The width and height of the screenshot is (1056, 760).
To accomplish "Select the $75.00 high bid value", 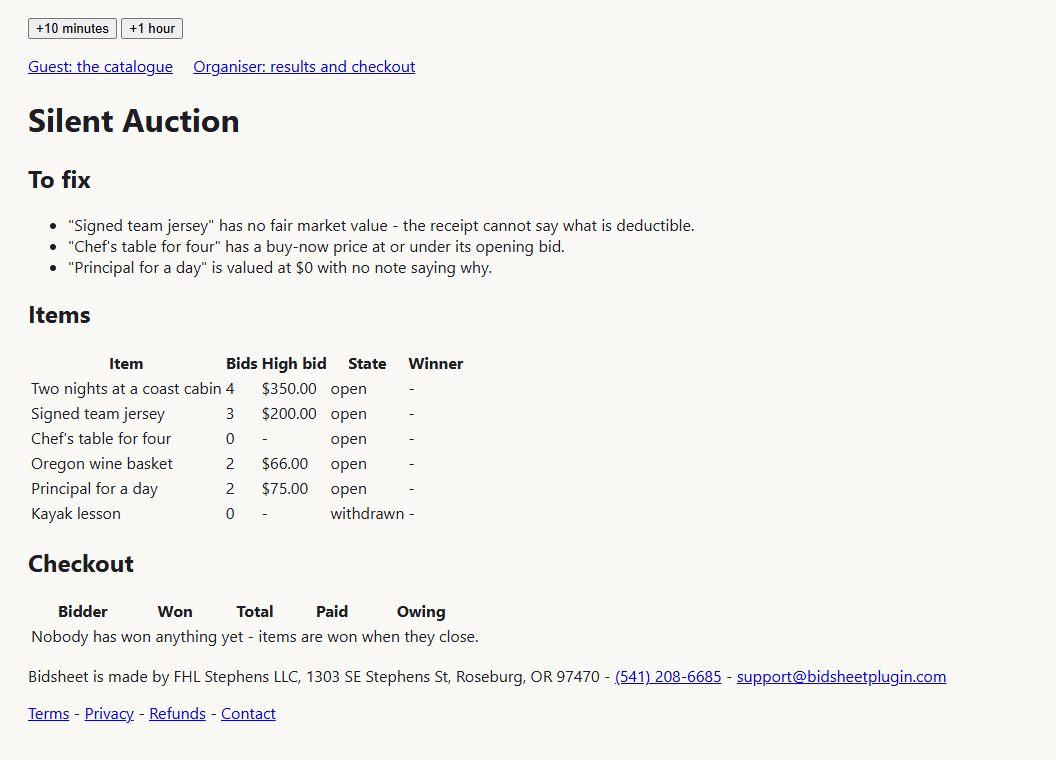I will point(285,488).
